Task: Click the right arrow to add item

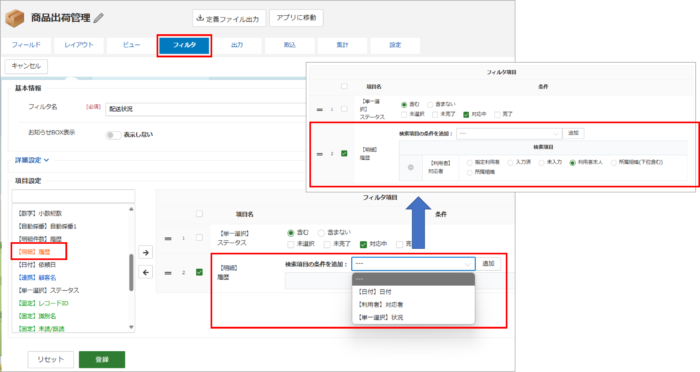Action: pos(146,252)
